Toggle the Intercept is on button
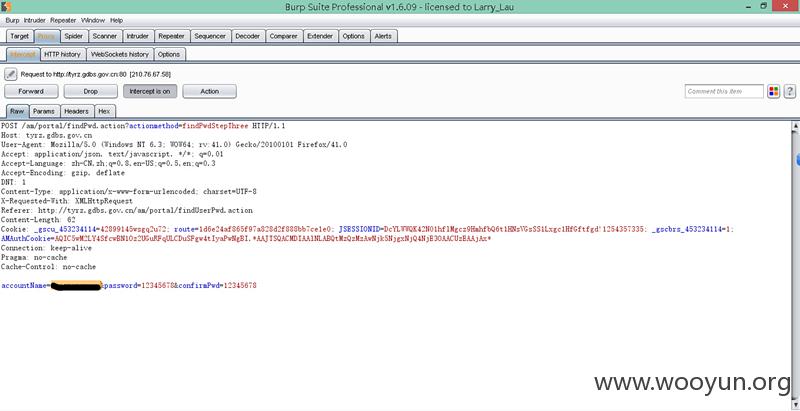The width and height of the screenshot is (800, 411). tap(150, 91)
